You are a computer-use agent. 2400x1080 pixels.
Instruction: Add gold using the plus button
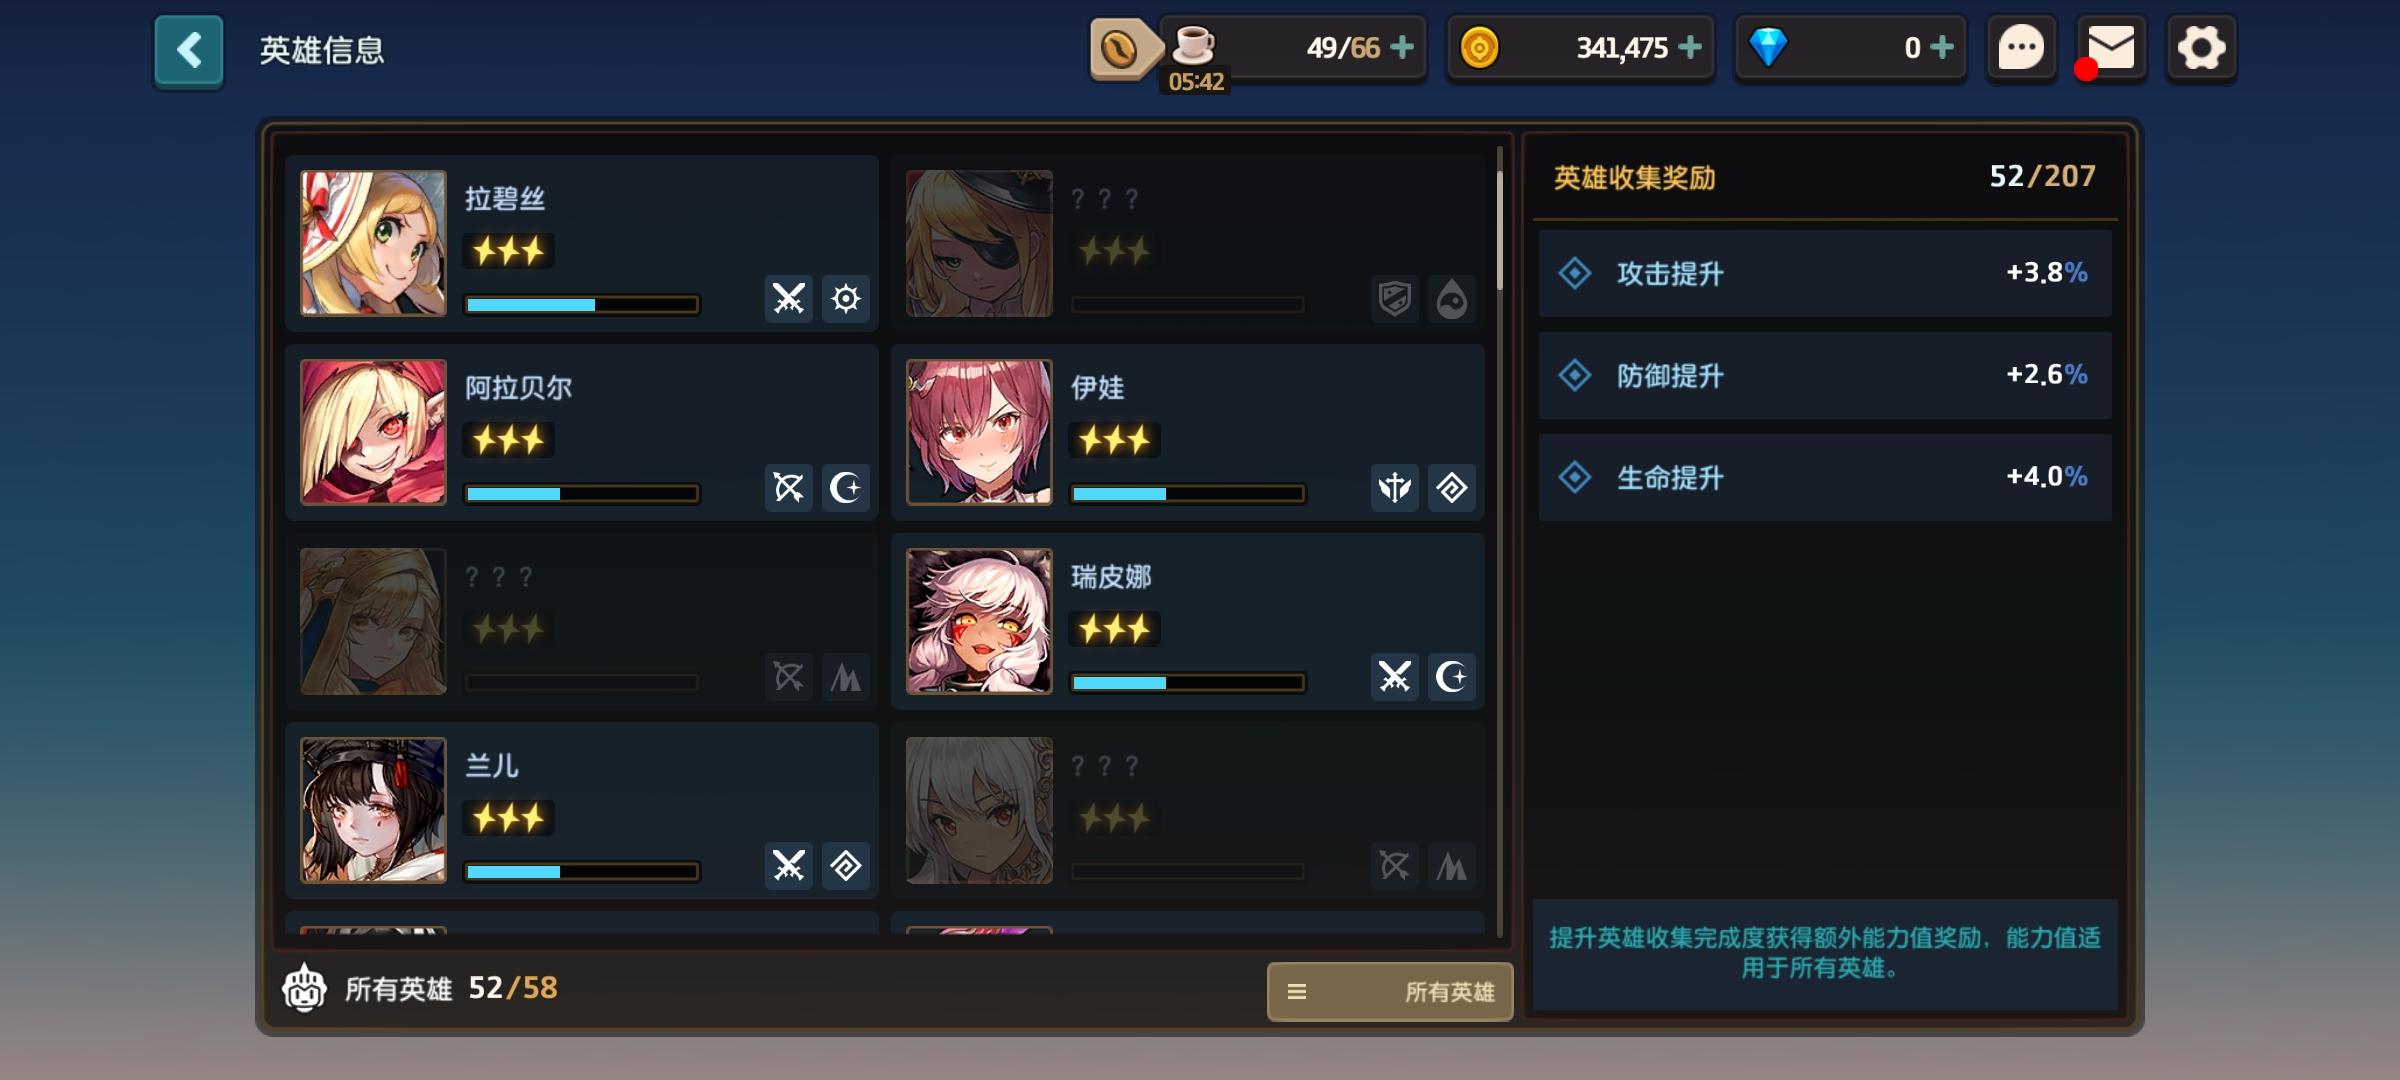tap(1690, 47)
